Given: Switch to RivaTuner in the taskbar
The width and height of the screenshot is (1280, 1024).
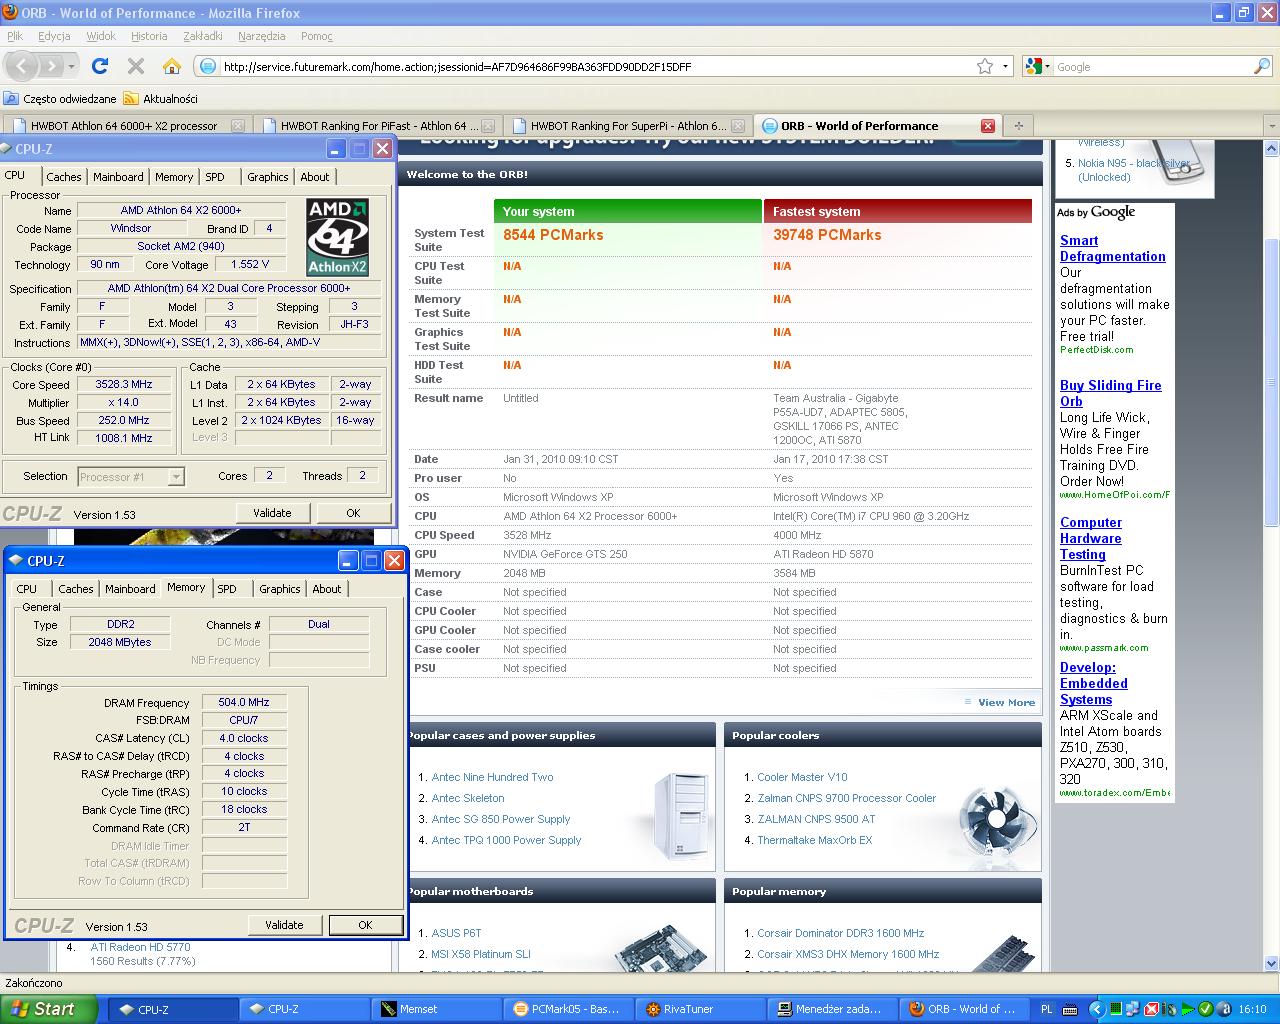Looking at the screenshot, I should point(700,1009).
